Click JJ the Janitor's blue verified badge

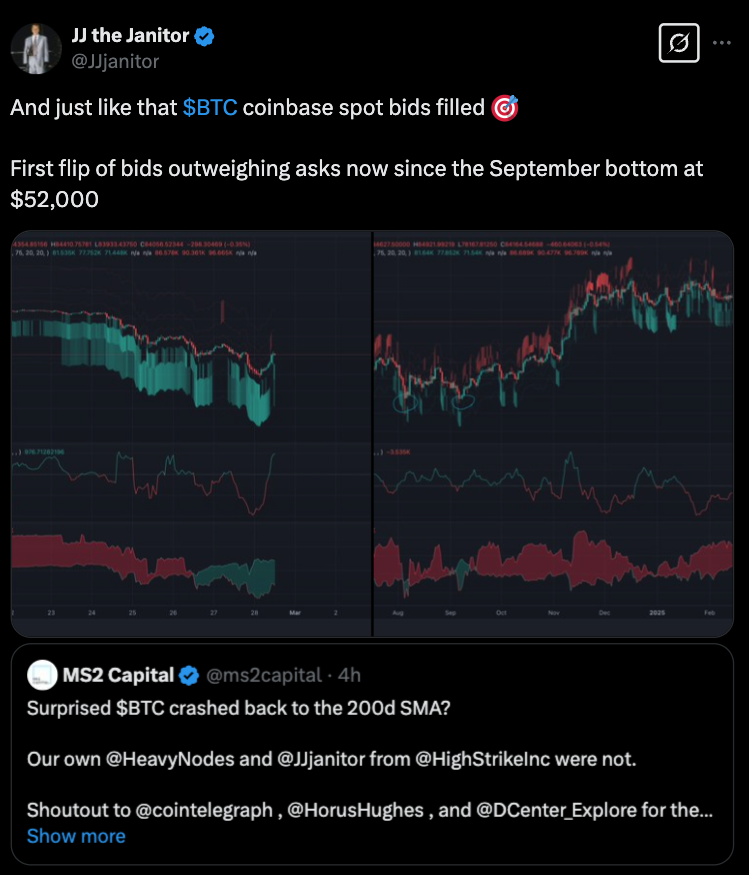point(203,35)
